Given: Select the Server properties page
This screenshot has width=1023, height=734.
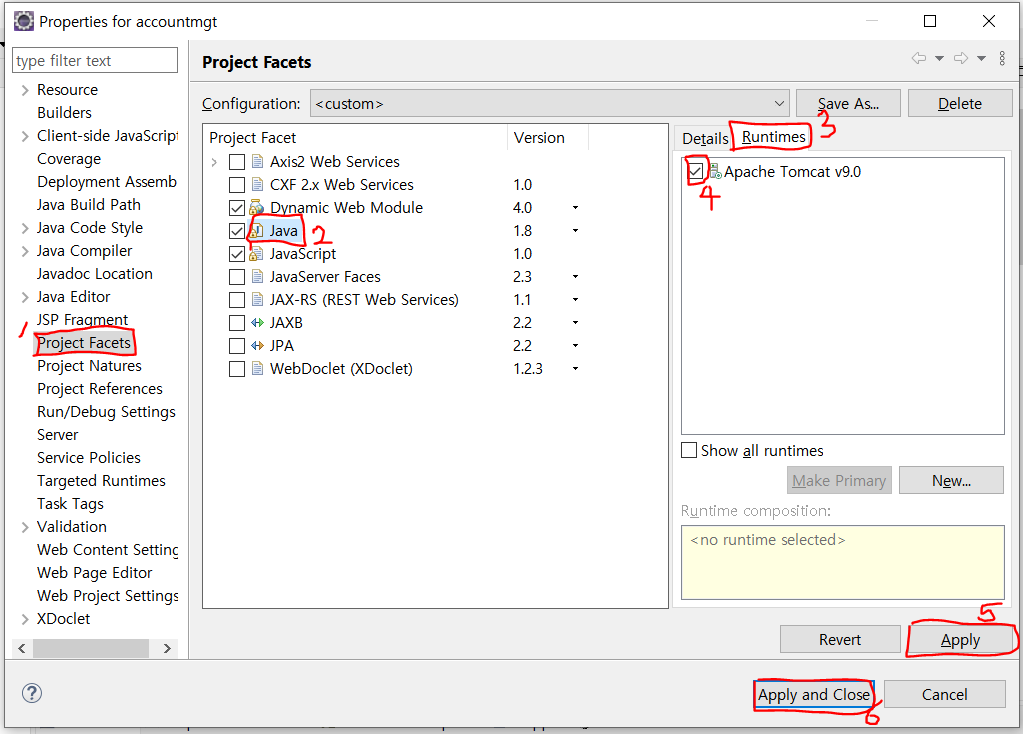Looking at the screenshot, I should click(57, 435).
